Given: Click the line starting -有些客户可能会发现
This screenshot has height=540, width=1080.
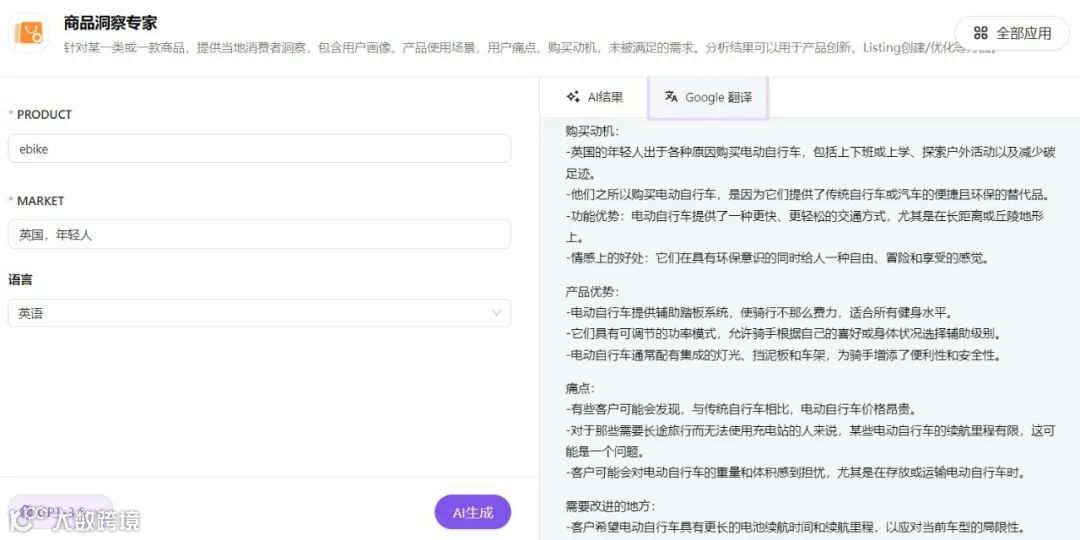Looking at the screenshot, I should (740, 409).
